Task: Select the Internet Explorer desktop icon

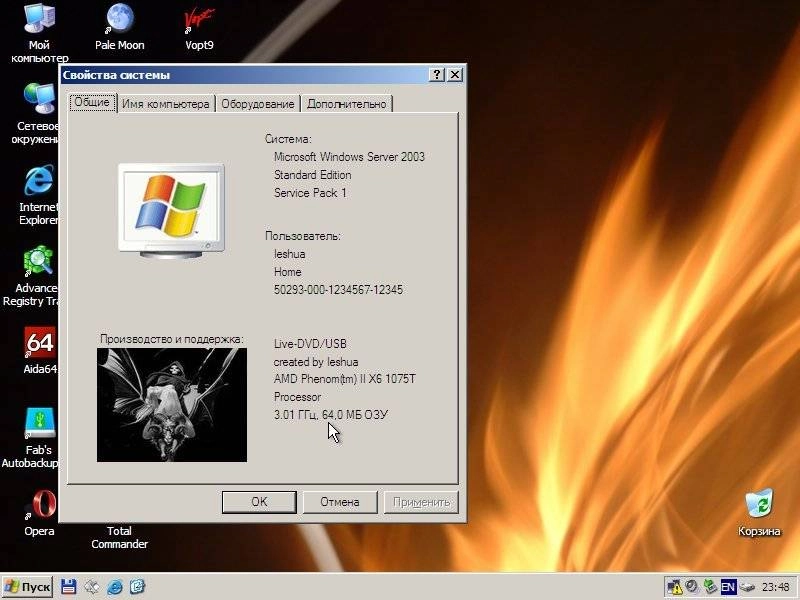Action: pos(39,180)
